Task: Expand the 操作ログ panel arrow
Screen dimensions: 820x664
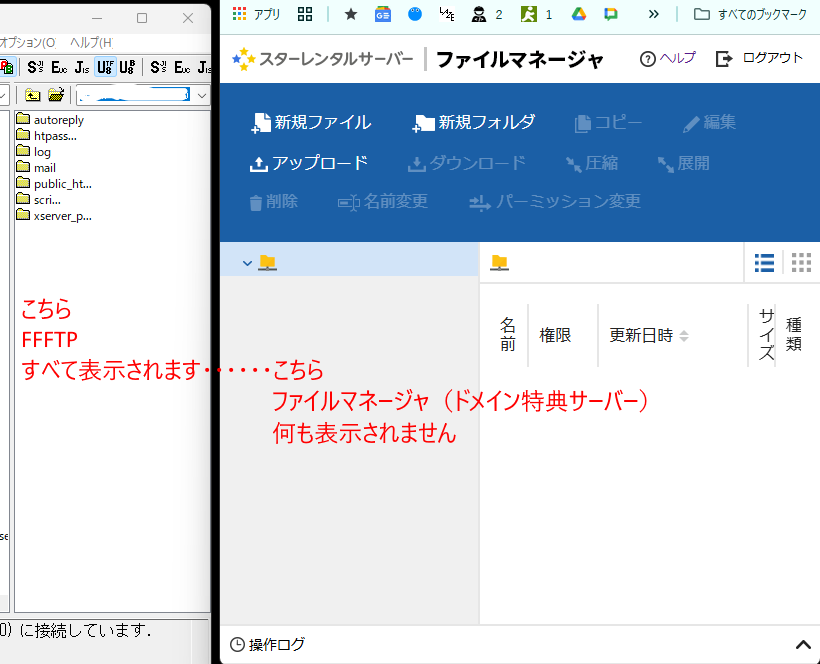Action: [x=802, y=645]
